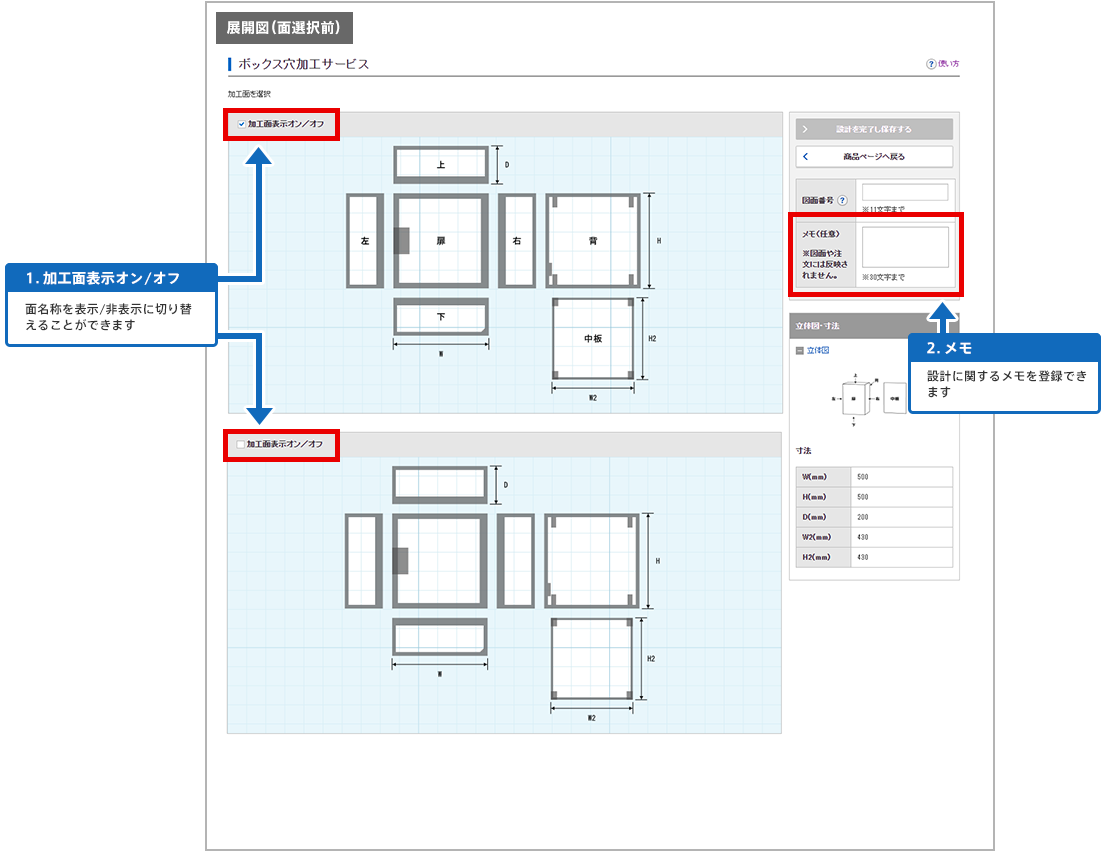Click the 設計を完了し保存する button
Image resolution: width=1102 pixels, height=851 pixels.
(x=874, y=129)
